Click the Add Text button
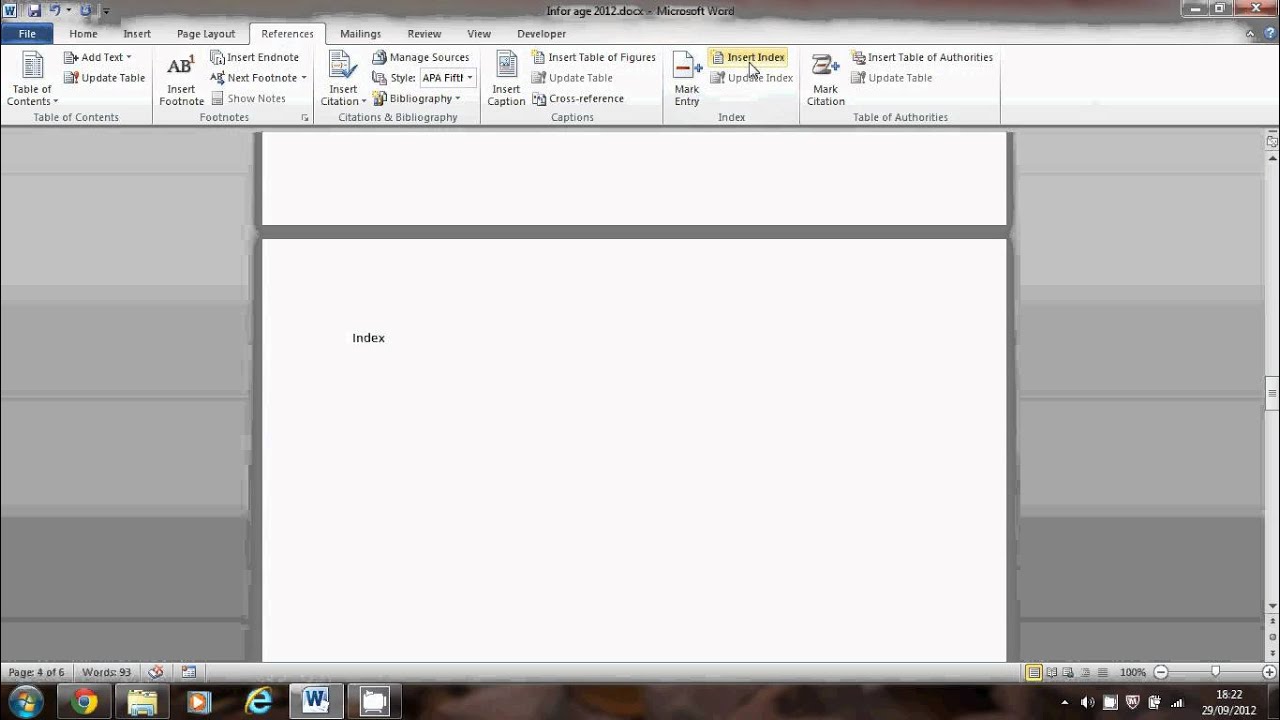 tap(98, 57)
